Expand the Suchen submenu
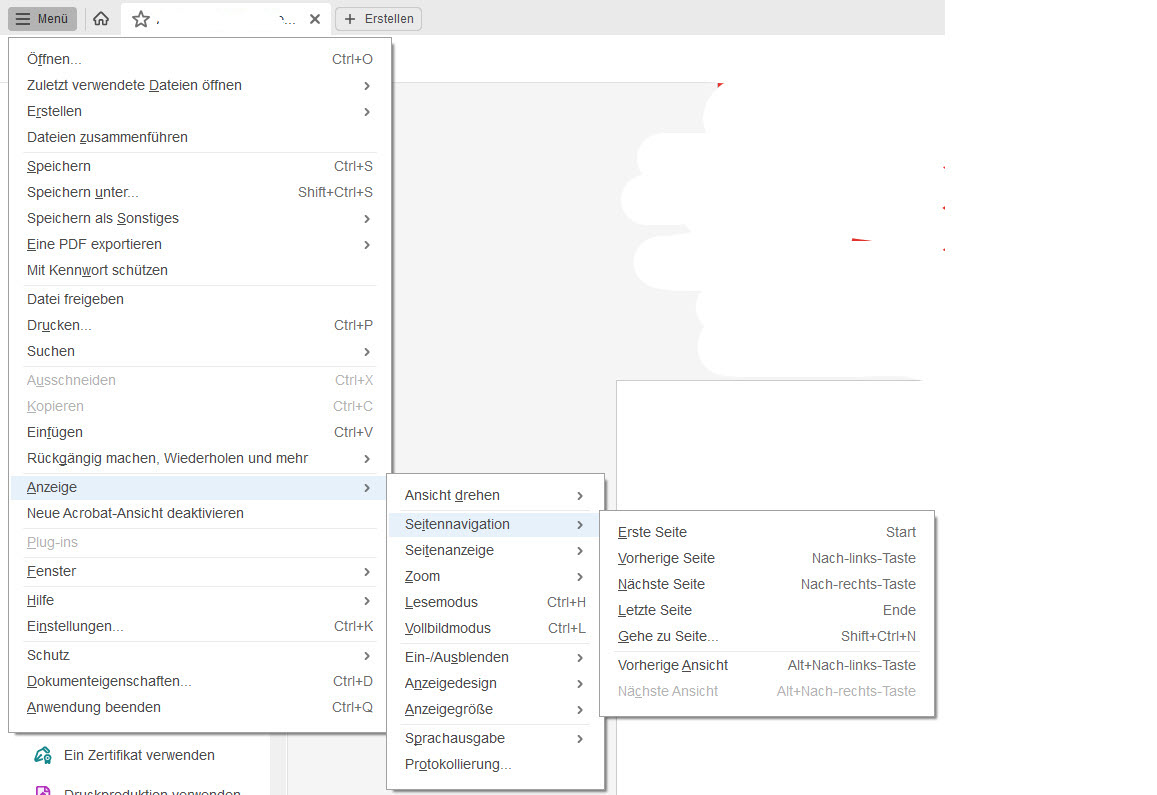The image size is (1157, 795). coord(199,351)
